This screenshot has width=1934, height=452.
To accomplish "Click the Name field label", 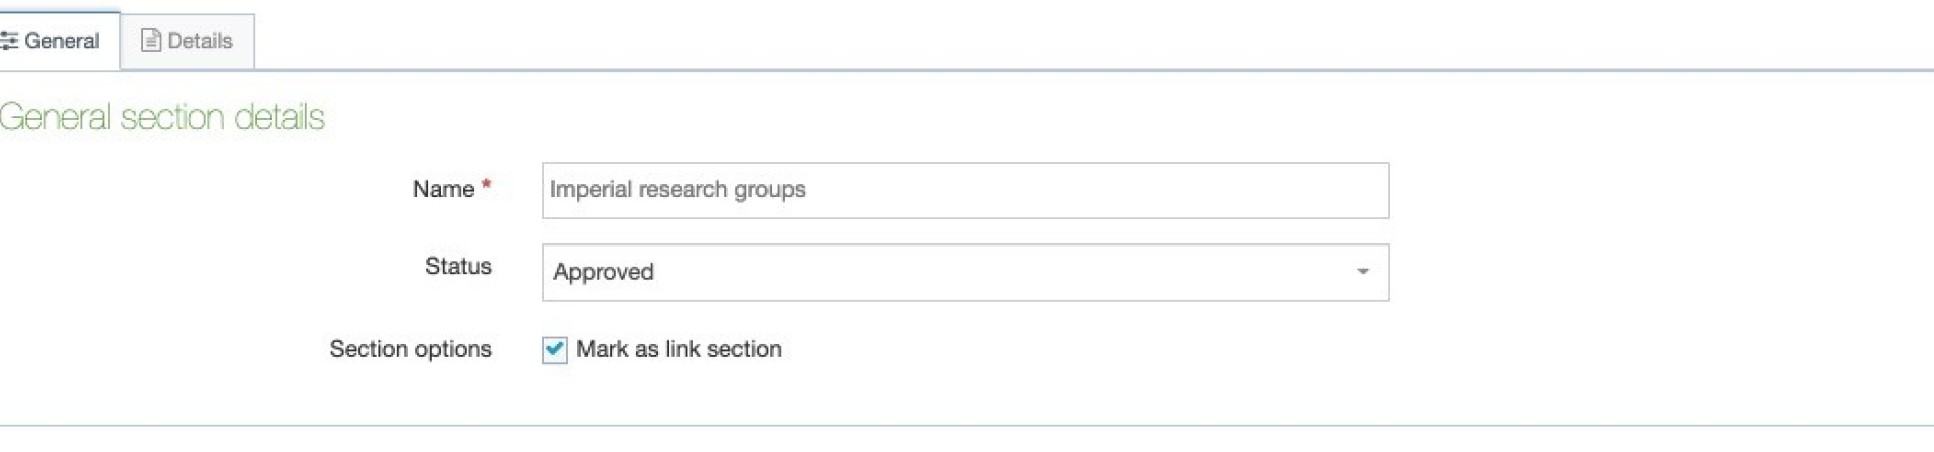I will [443, 189].
